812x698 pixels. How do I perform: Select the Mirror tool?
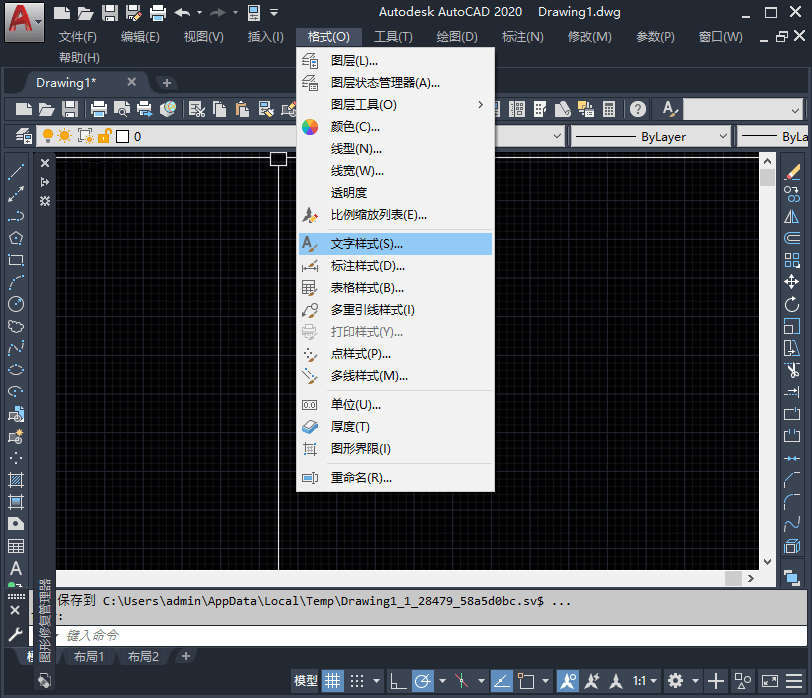pyautogui.click(x=791, y=216)
